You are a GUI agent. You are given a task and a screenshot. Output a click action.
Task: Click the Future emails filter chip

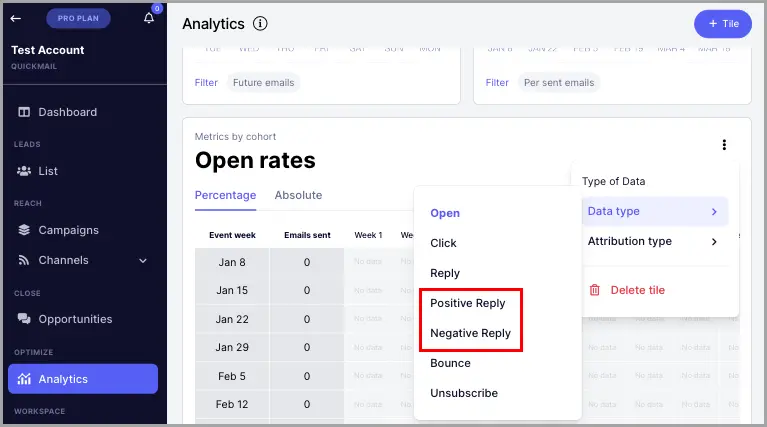point(263,83)
